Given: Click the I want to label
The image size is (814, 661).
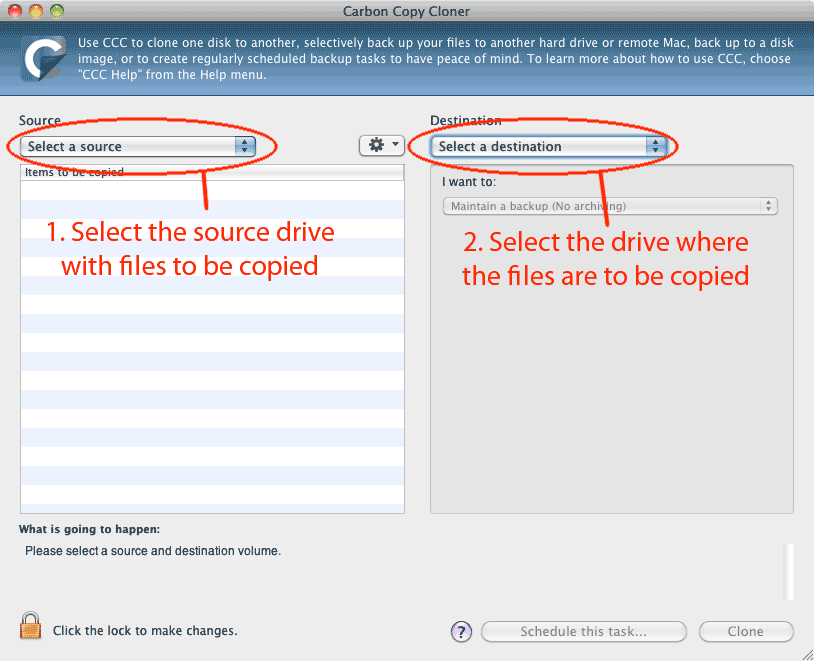Looking at the screenshot, I should 469,182.
